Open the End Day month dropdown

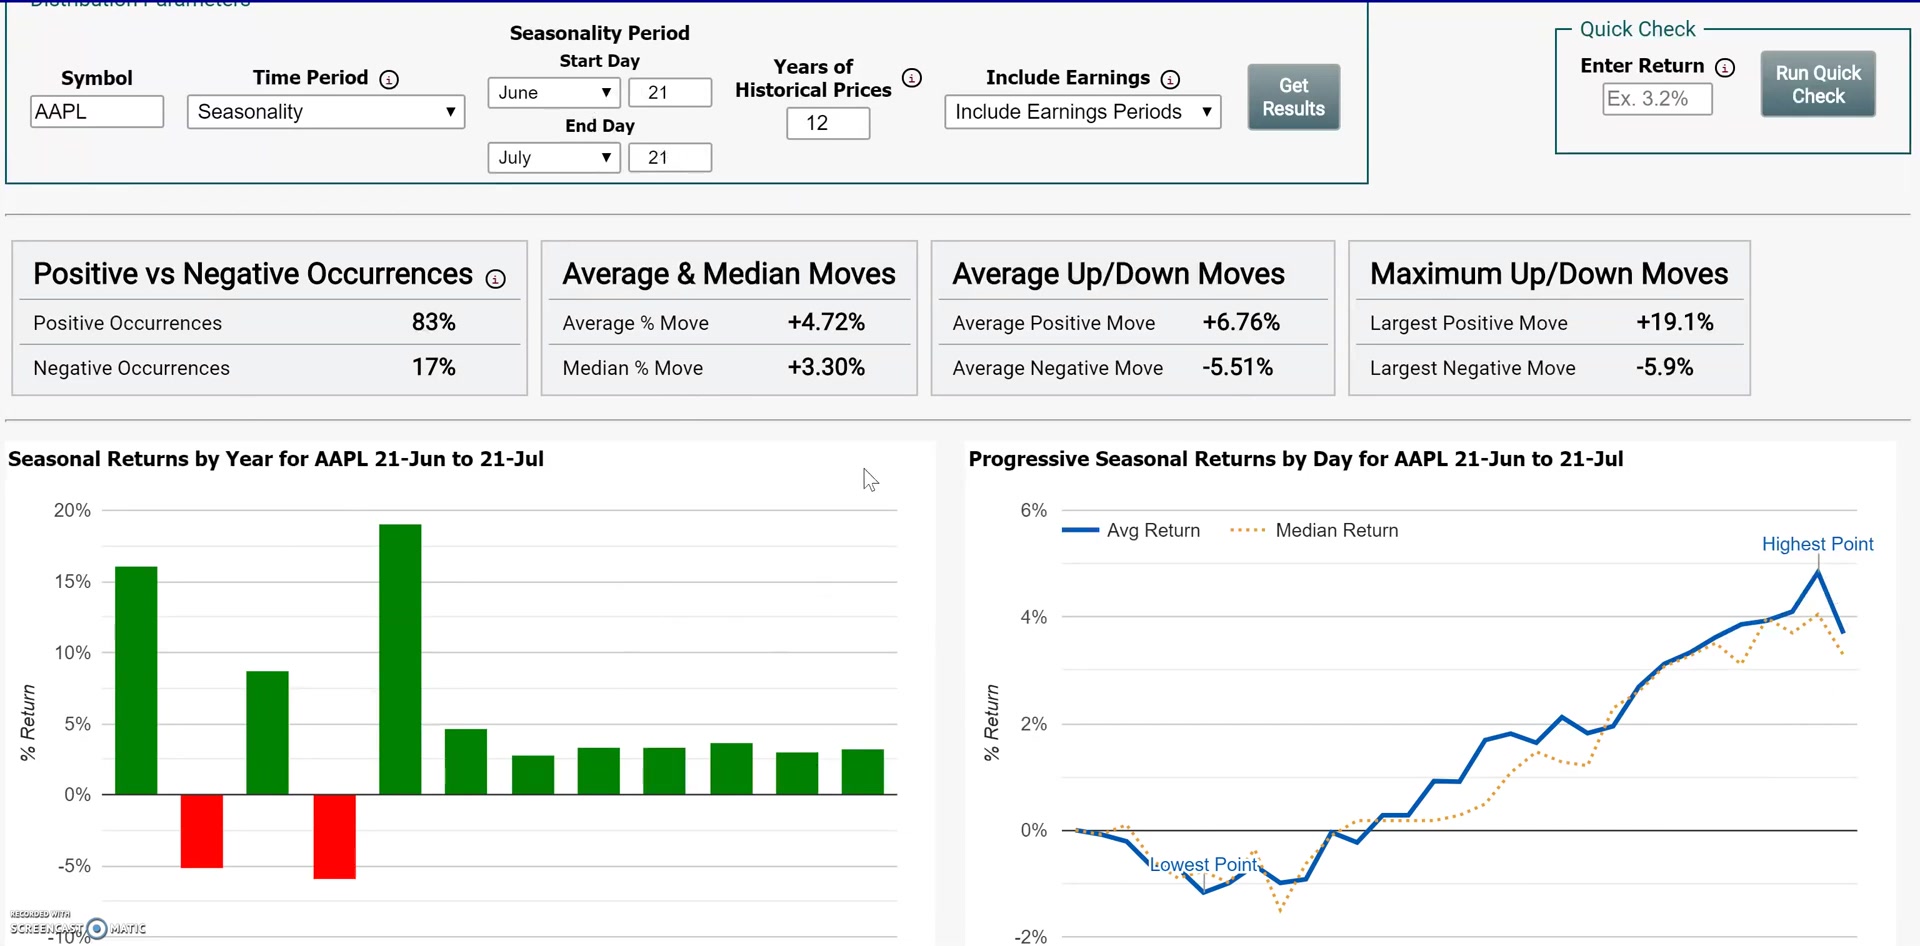553,157
